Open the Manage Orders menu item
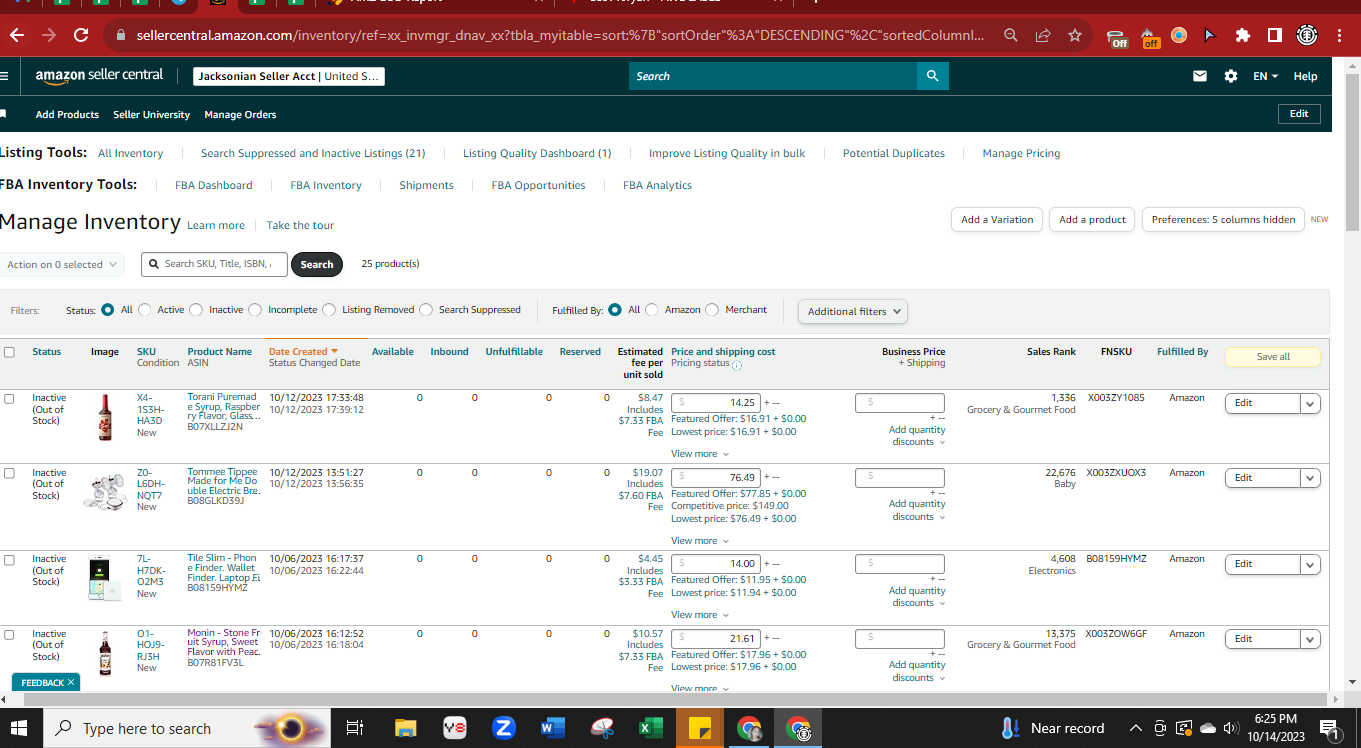Screen dimensions: 1361x748 point(240,115)
